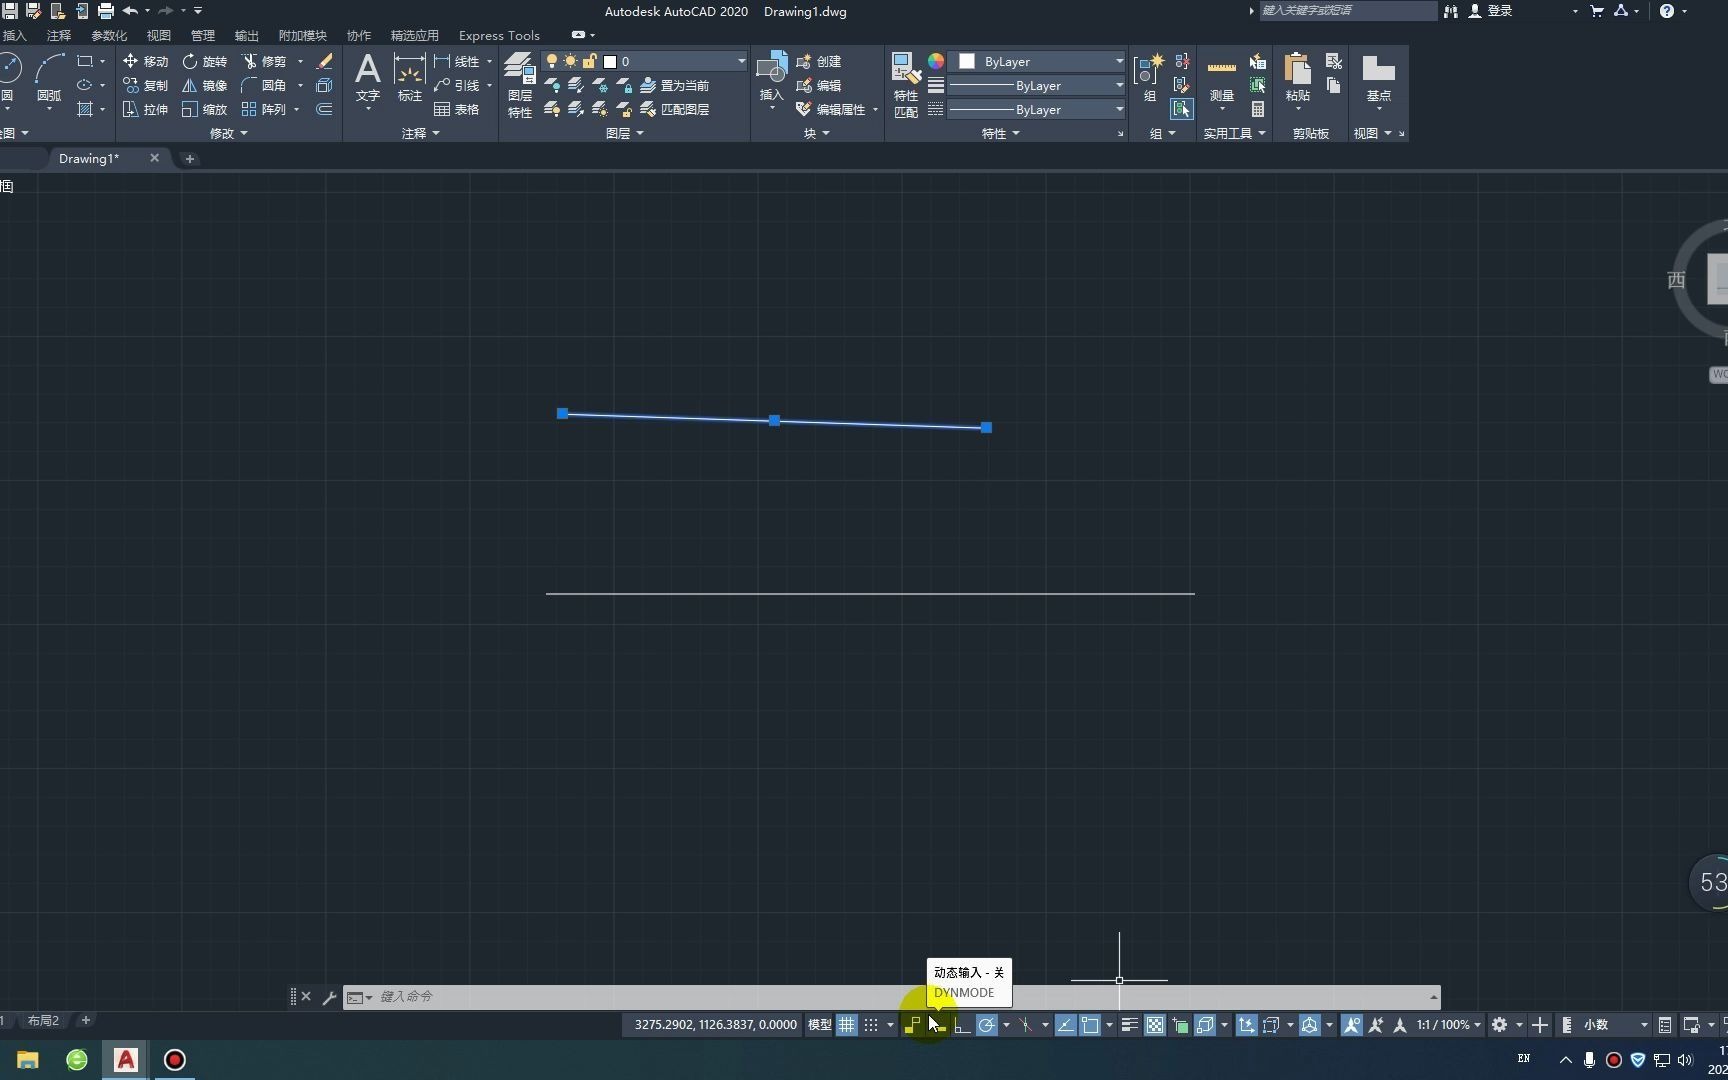Select the Stretch (拉伸) tool
The image size is (1728, 1080).
tap(145, 109)
